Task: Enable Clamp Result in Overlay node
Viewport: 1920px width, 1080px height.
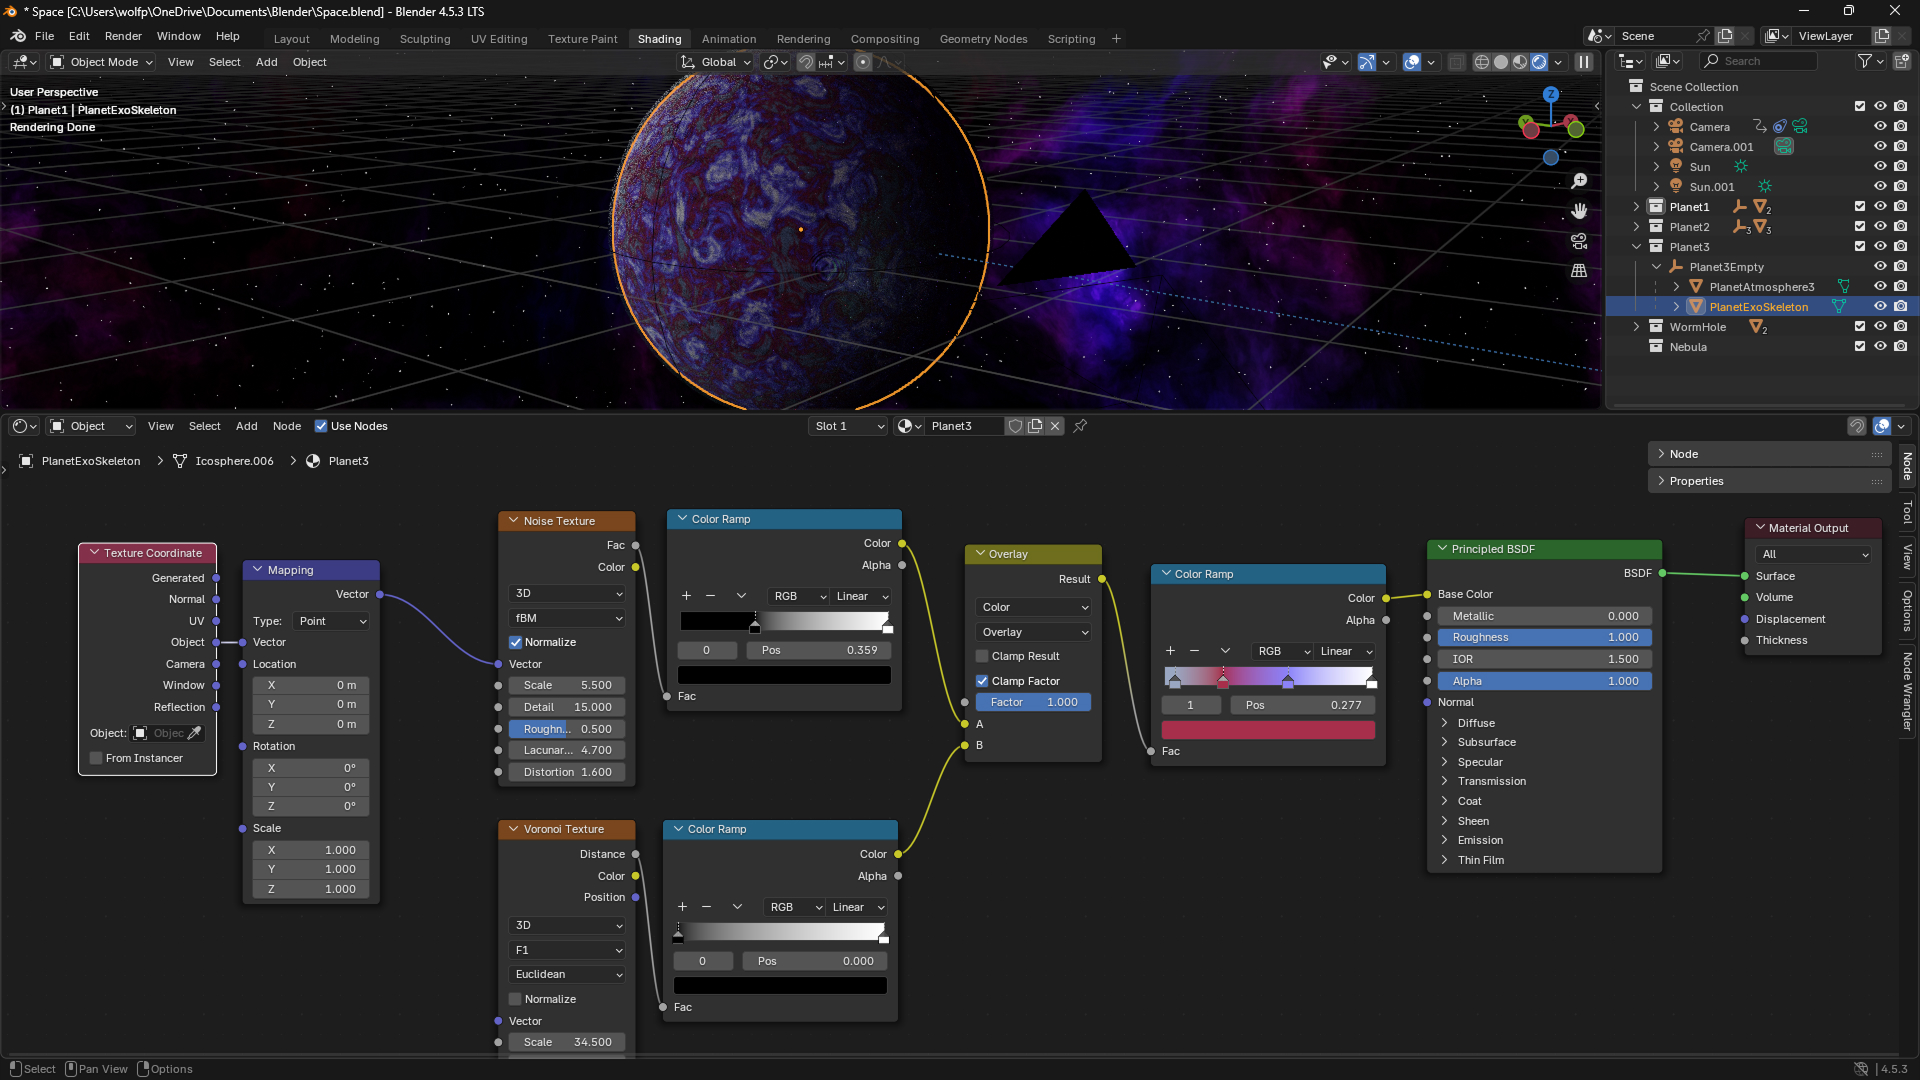Action: (x=982, y=656)
